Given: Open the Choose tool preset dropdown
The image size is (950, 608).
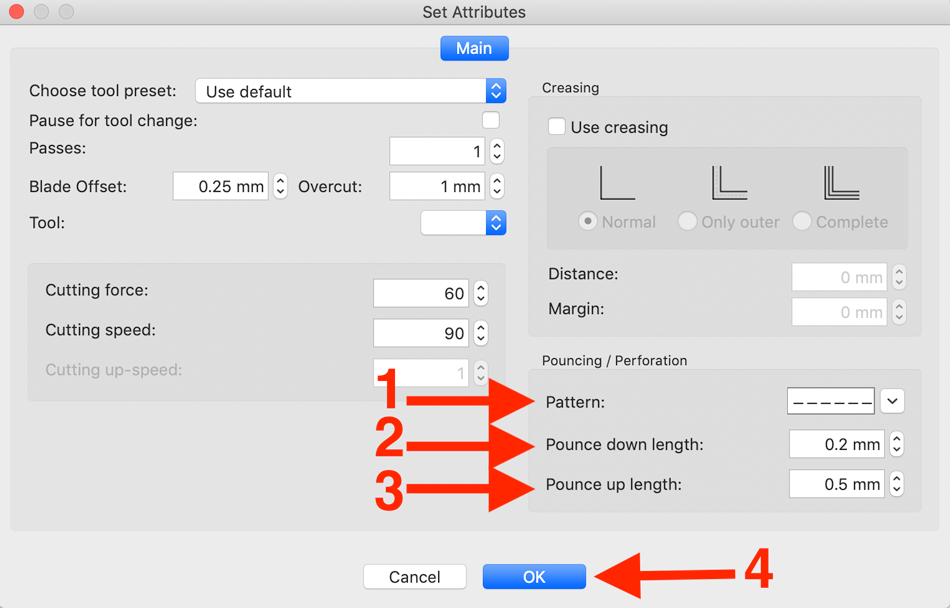Looking at the screenshot, I should click(350, 91).
